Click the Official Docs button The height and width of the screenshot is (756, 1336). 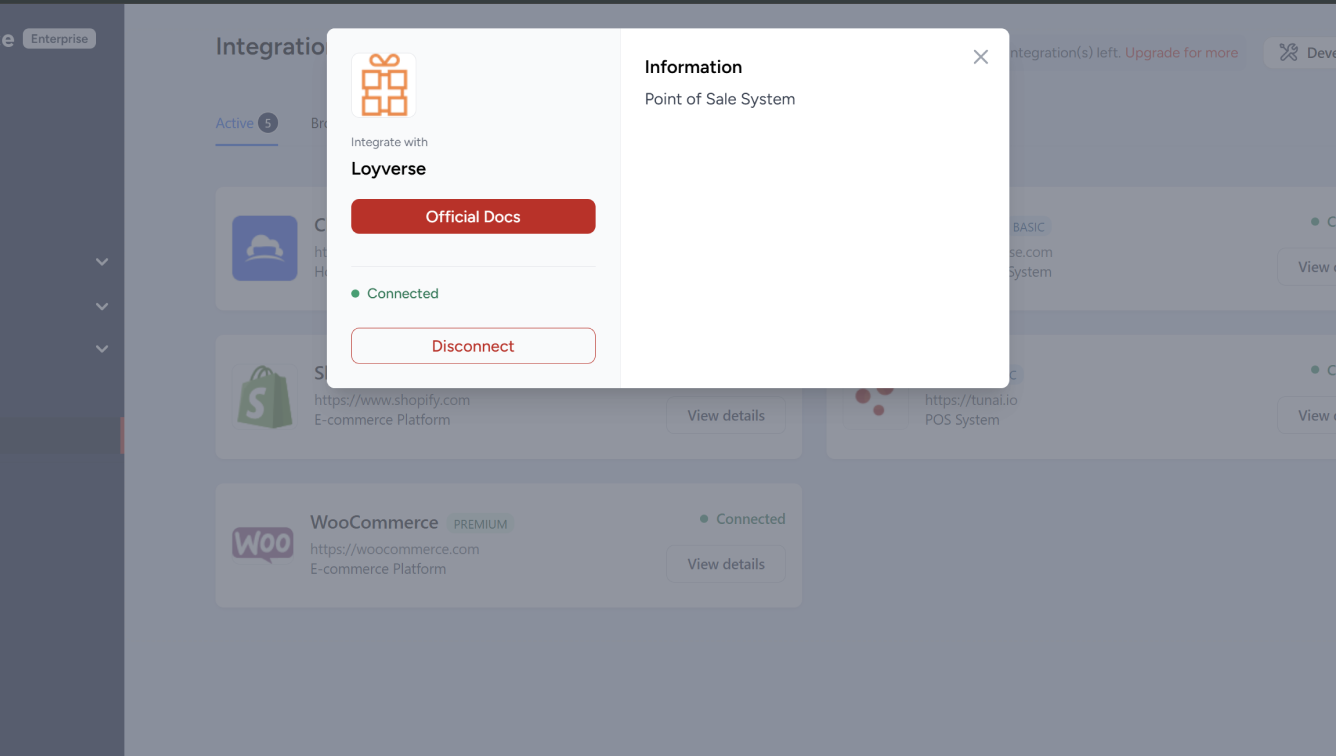pos(473,216)
